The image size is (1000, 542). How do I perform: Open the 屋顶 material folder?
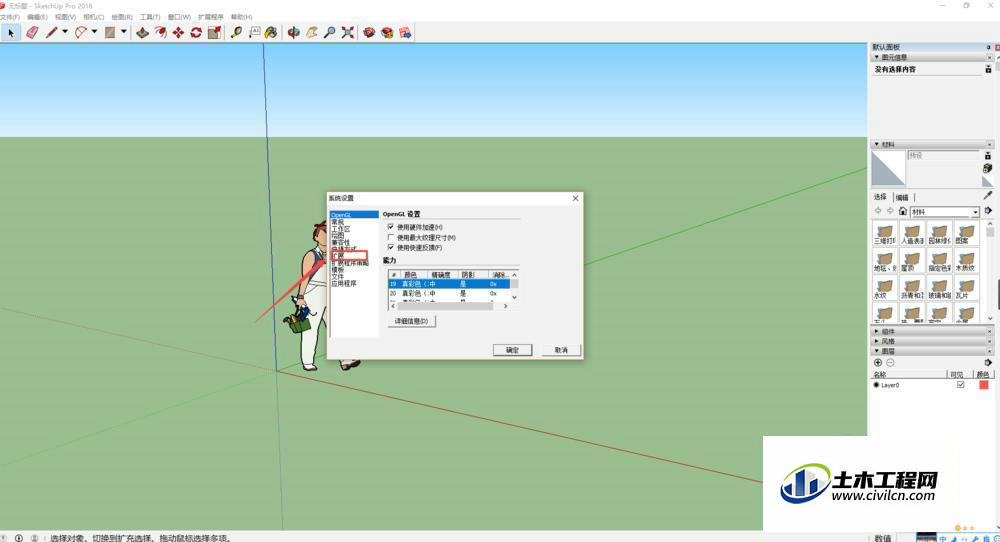(912, 261)
